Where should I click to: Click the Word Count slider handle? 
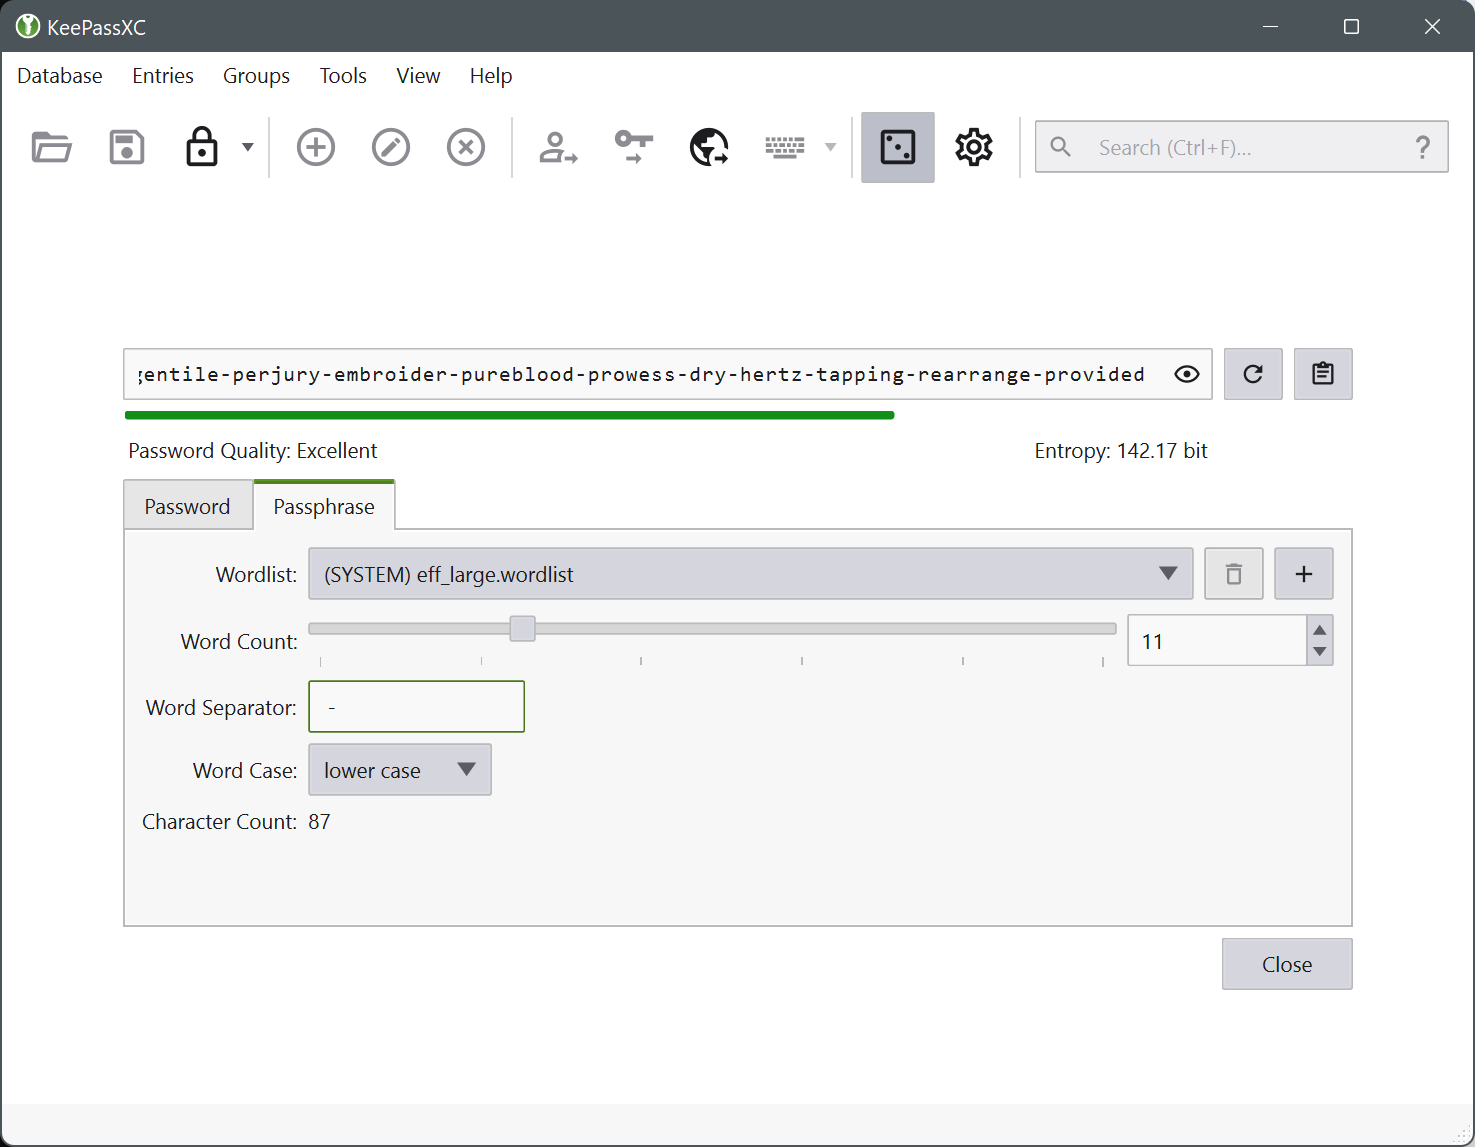coord(522,629)
